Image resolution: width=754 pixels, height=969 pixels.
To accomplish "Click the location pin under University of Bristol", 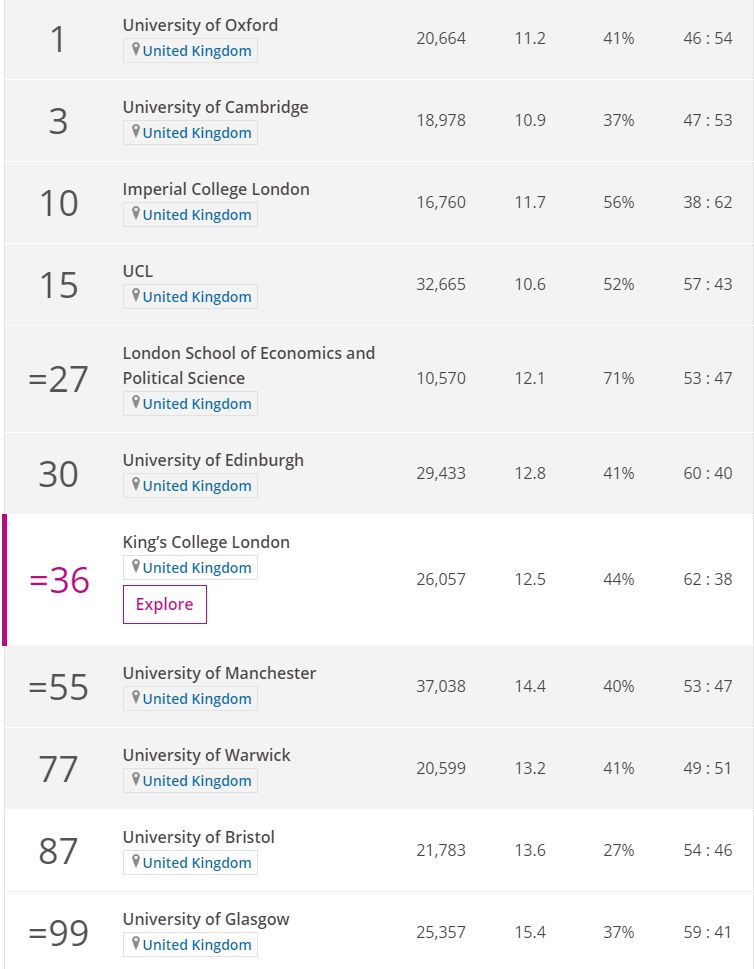I will [x=135, y=861].
